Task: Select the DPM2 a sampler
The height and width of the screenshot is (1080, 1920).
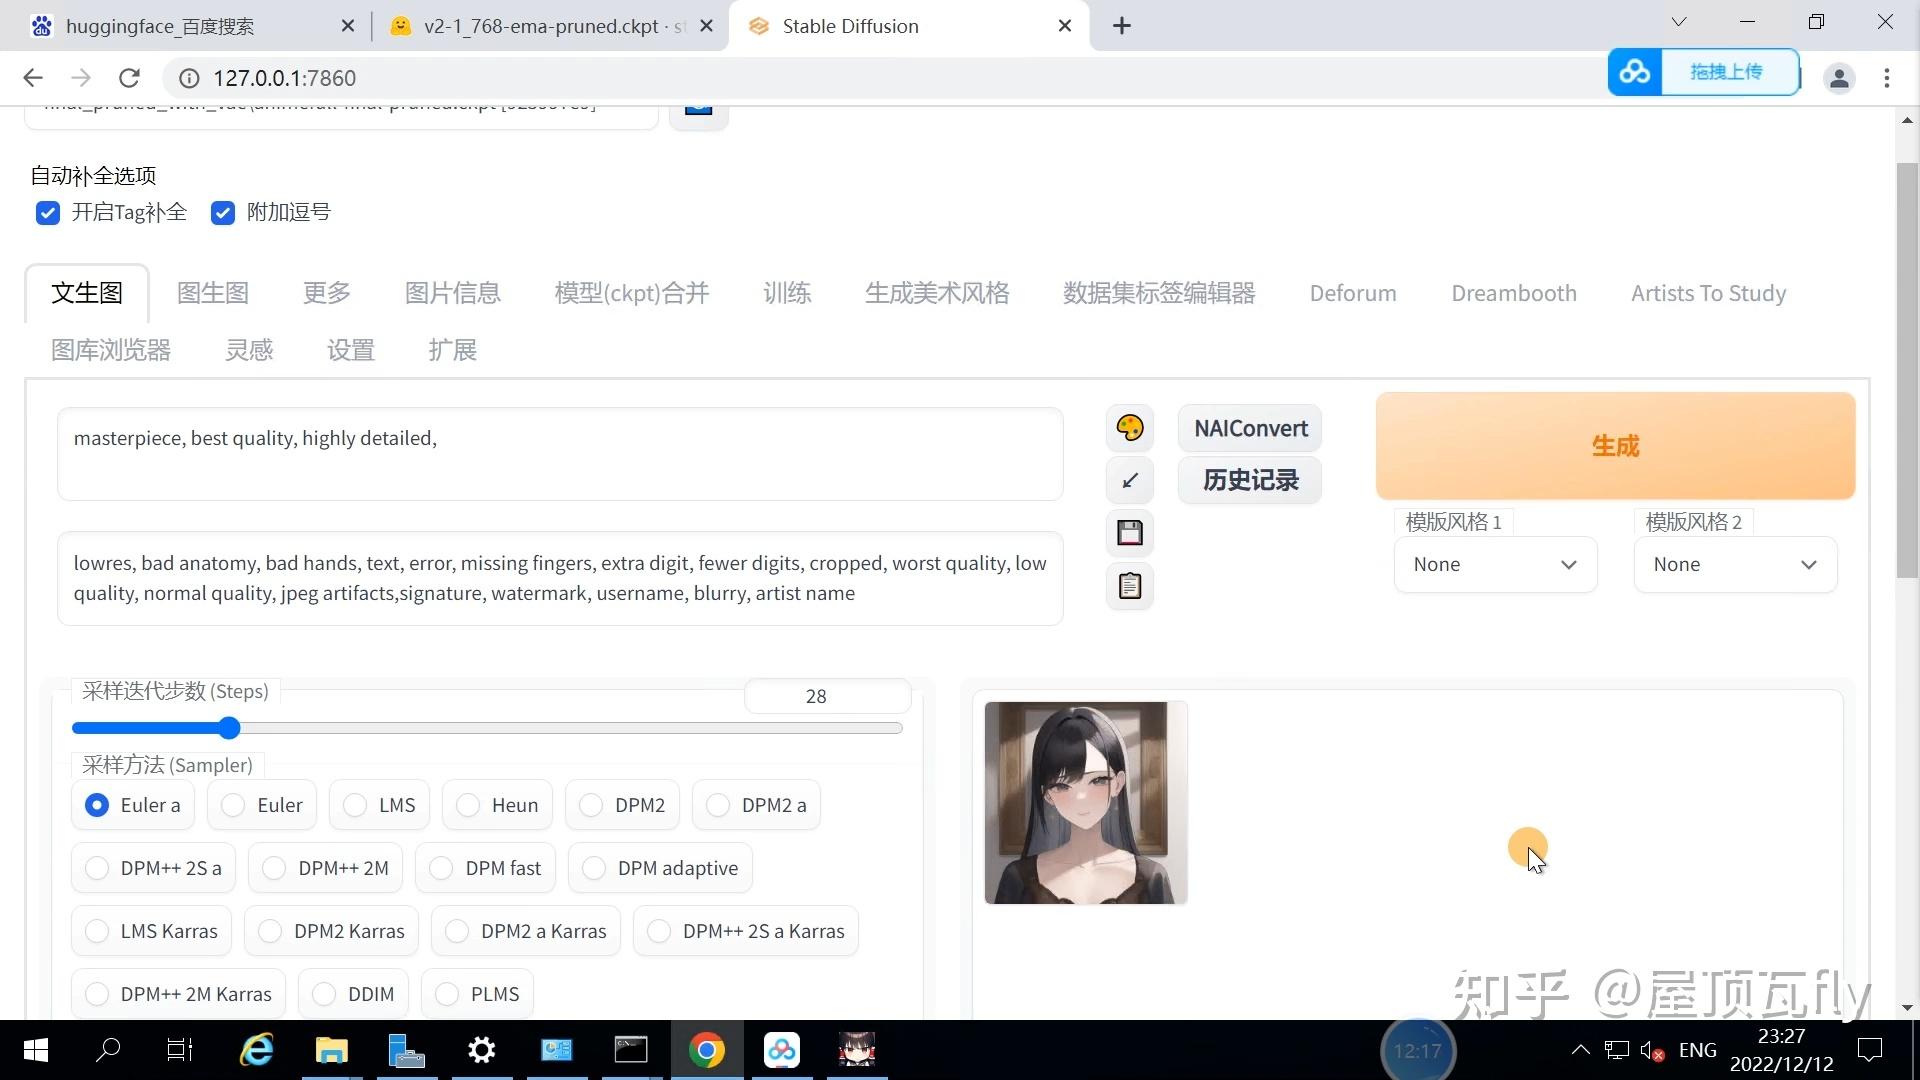Action: pyautogui.click(x=756, y=805)
